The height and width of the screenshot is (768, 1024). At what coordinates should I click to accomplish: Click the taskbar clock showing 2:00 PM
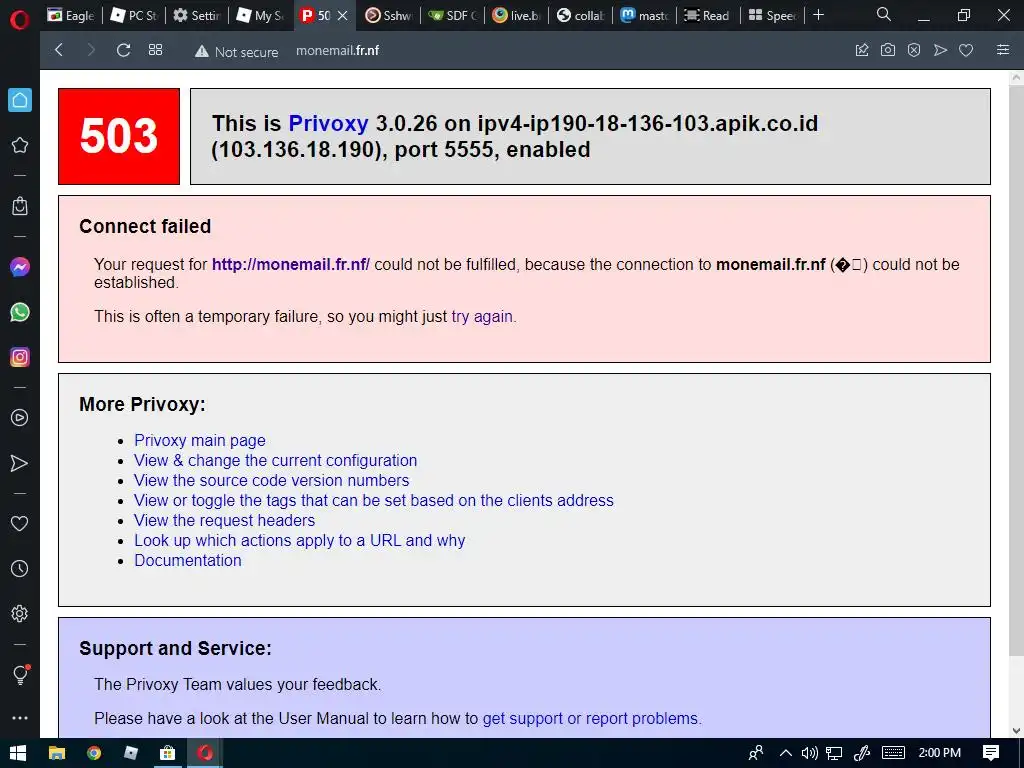pos(940,753)
